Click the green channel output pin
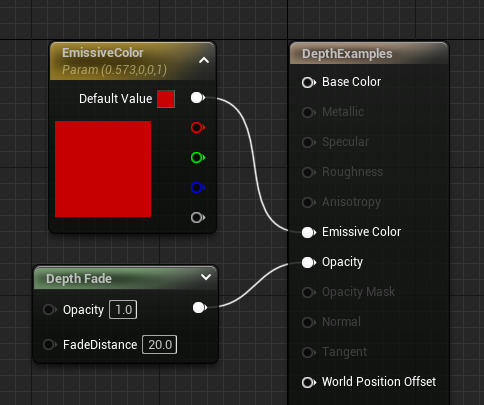Screen dimensions: 484x405 click(x=198, y=158)
